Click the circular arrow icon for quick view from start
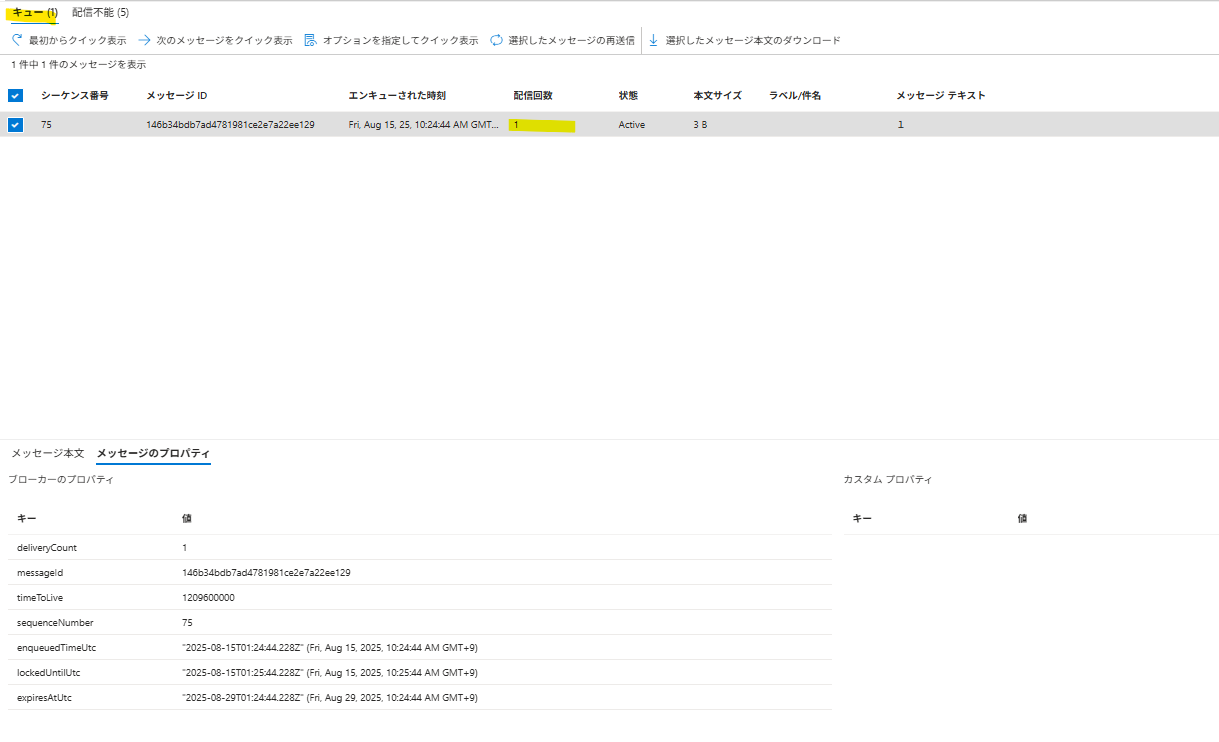This screenshot has height=742, width=1219. [x=16, y=40]
